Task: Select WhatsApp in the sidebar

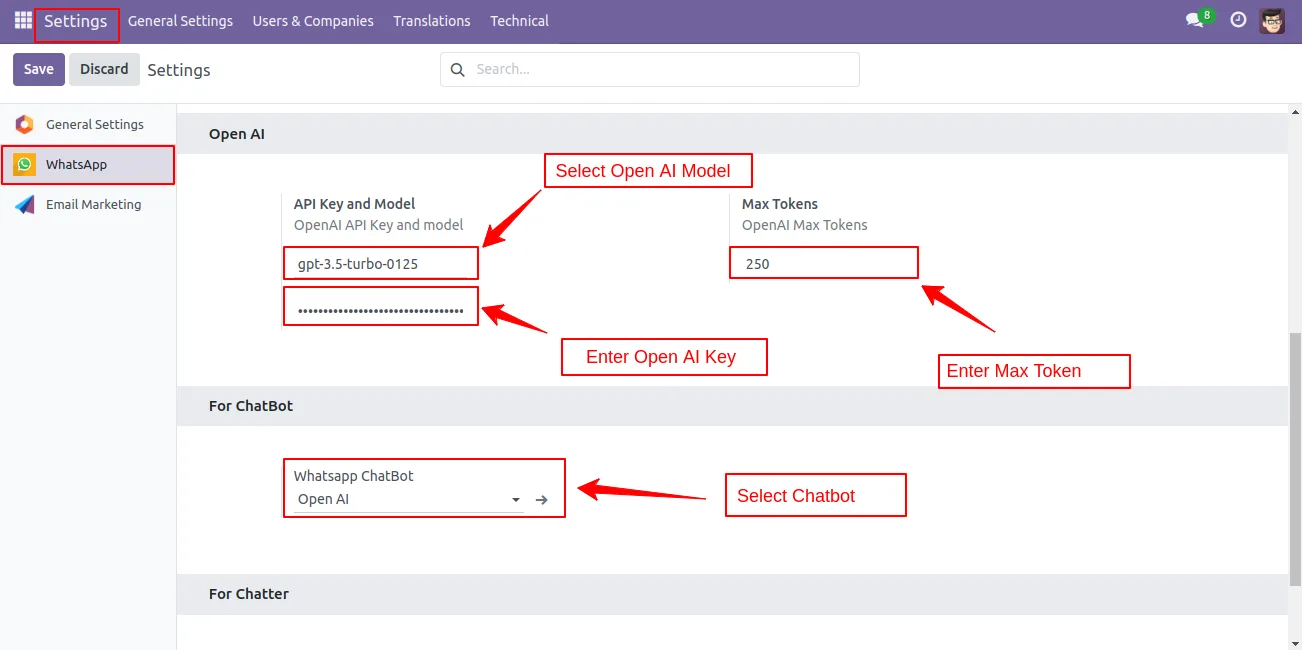Action: pos(88,164)
